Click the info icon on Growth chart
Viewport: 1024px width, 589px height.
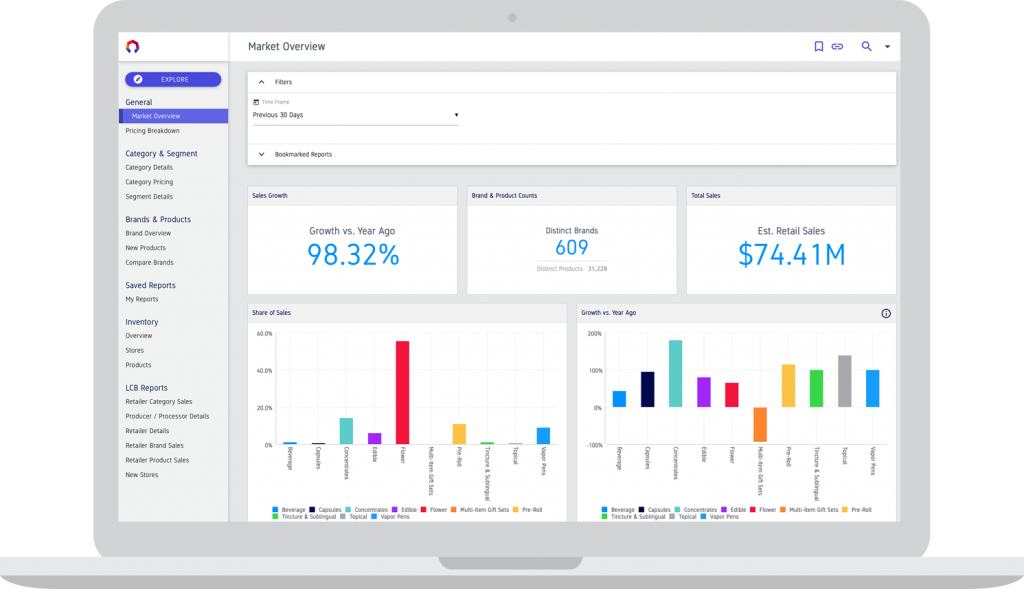click(x=885, y=313)
